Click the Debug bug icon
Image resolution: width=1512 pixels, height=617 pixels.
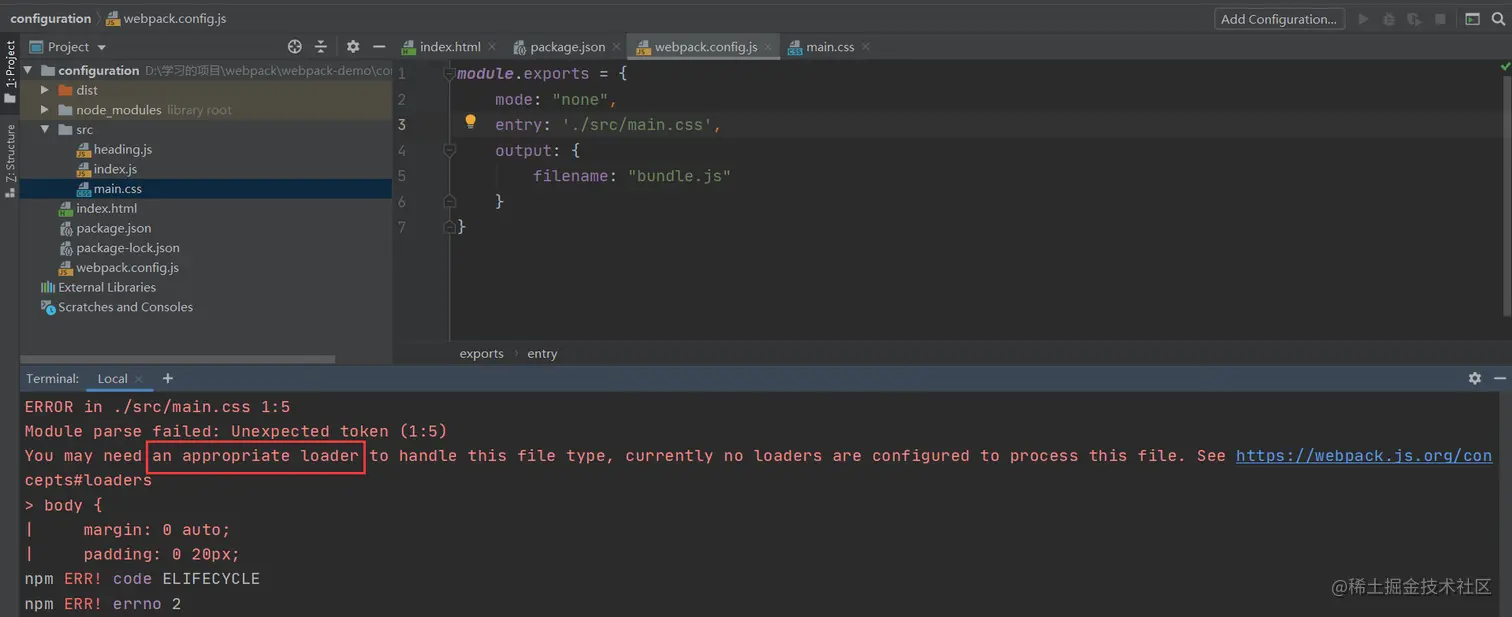click(x=1389, y=19)
